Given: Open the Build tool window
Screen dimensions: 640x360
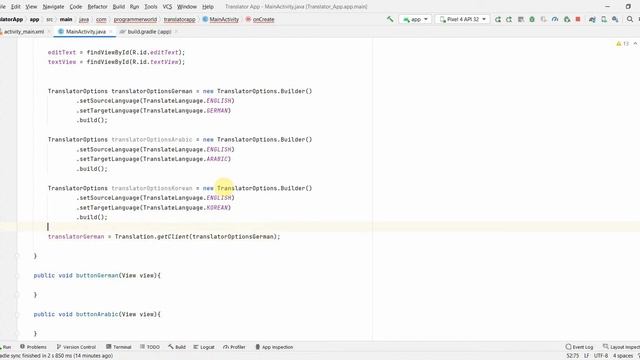Looking at the screenshot, I should [177, 347].
